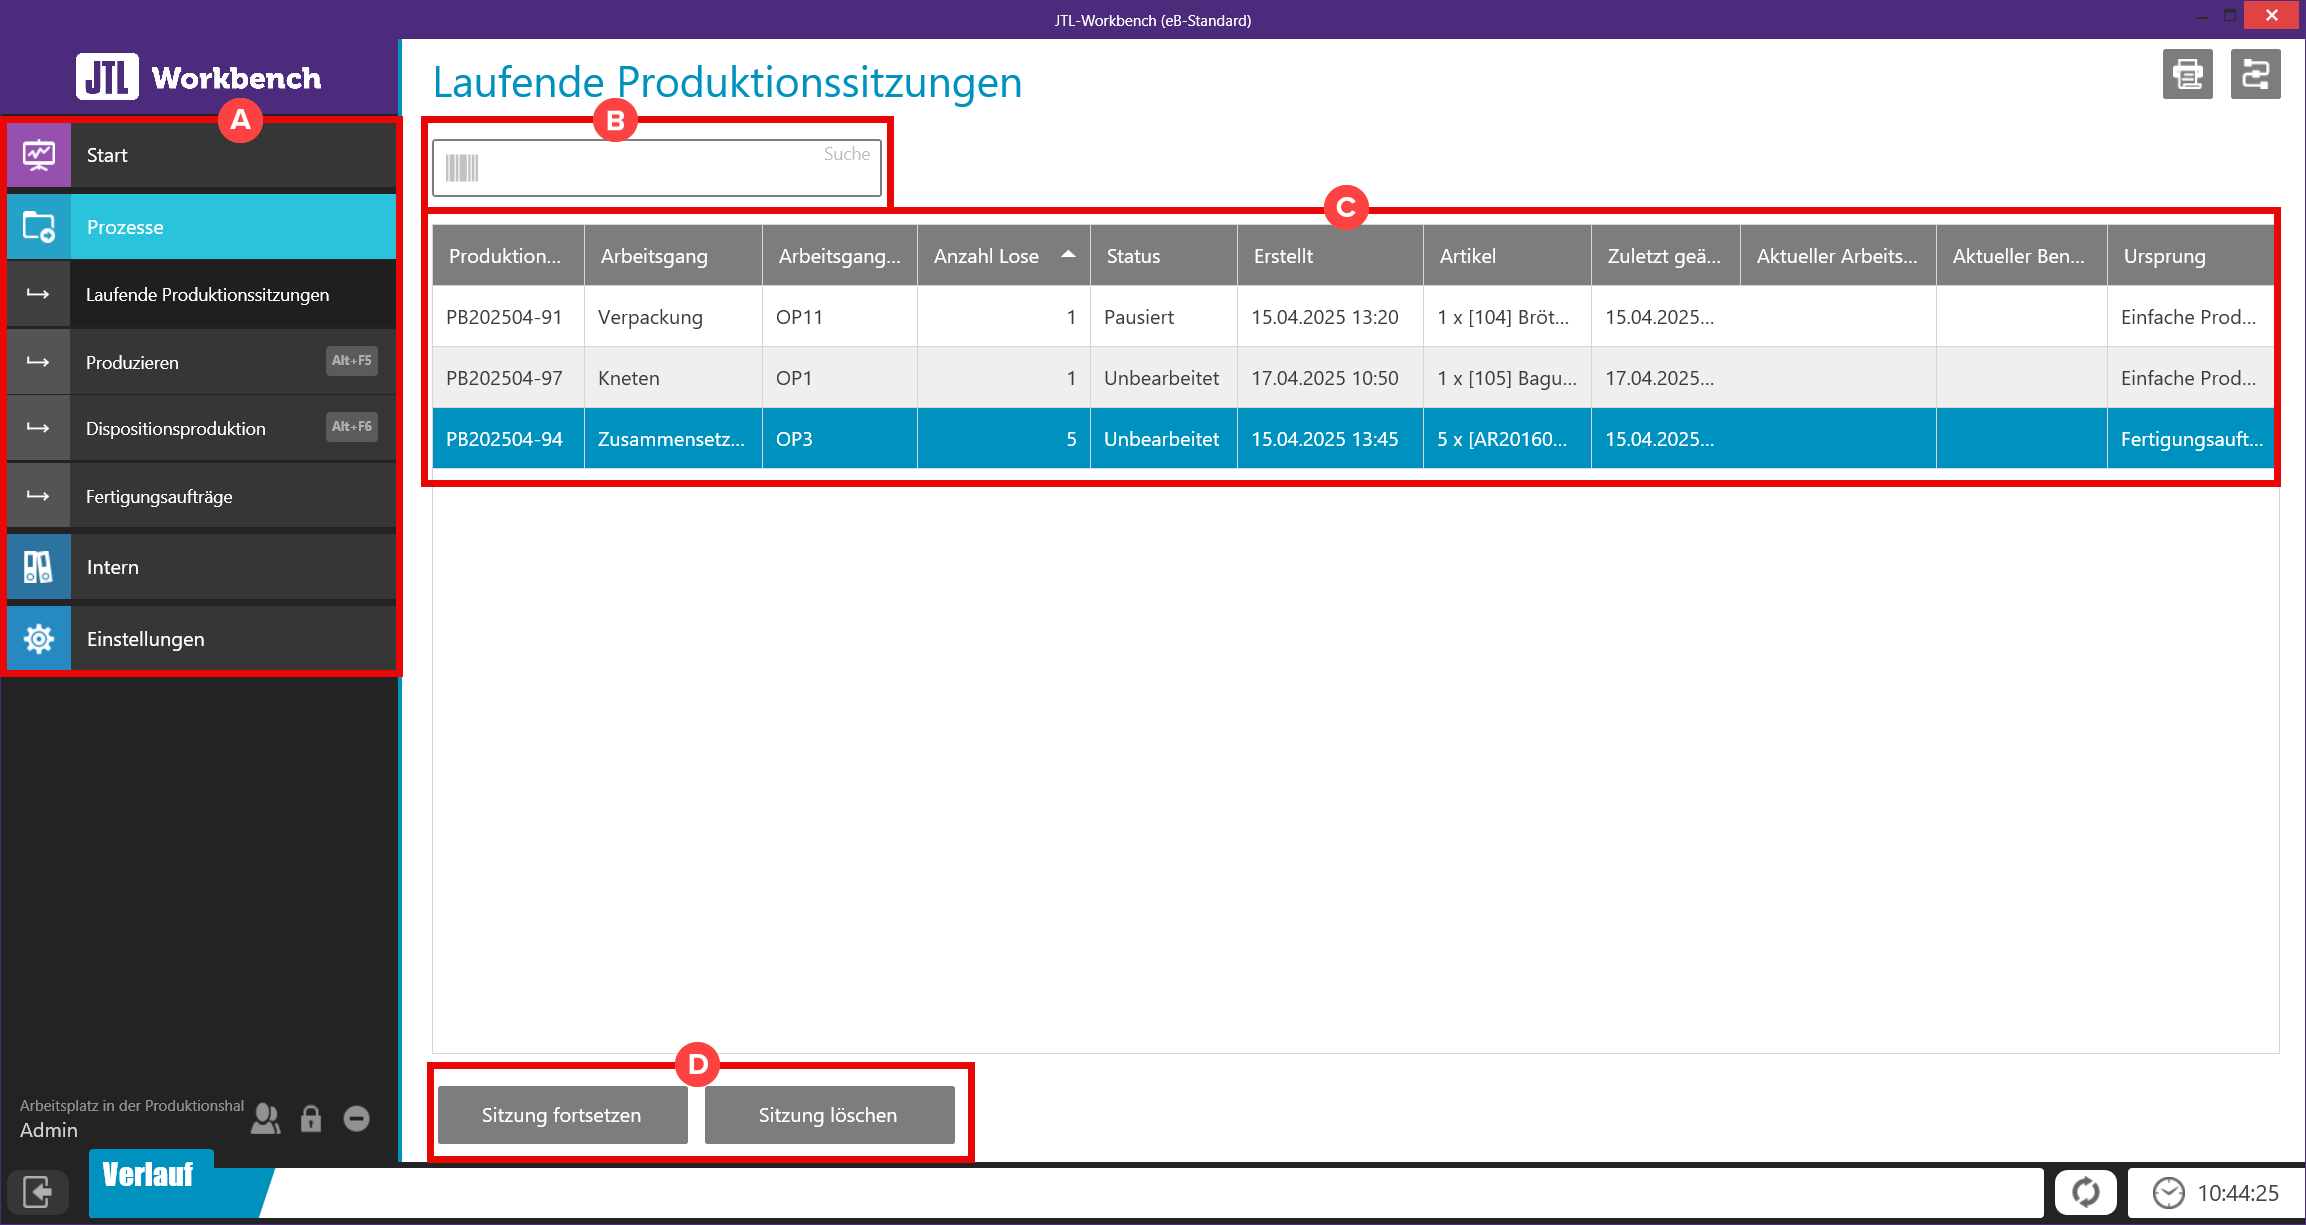Click the workflow icon beside the printer

pos(2255,74)
